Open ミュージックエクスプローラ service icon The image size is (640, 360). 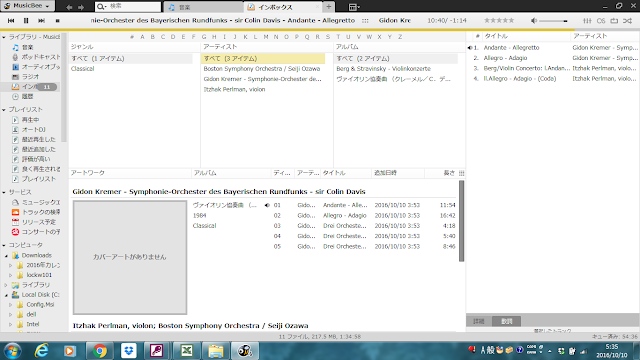tap(16, 202)
